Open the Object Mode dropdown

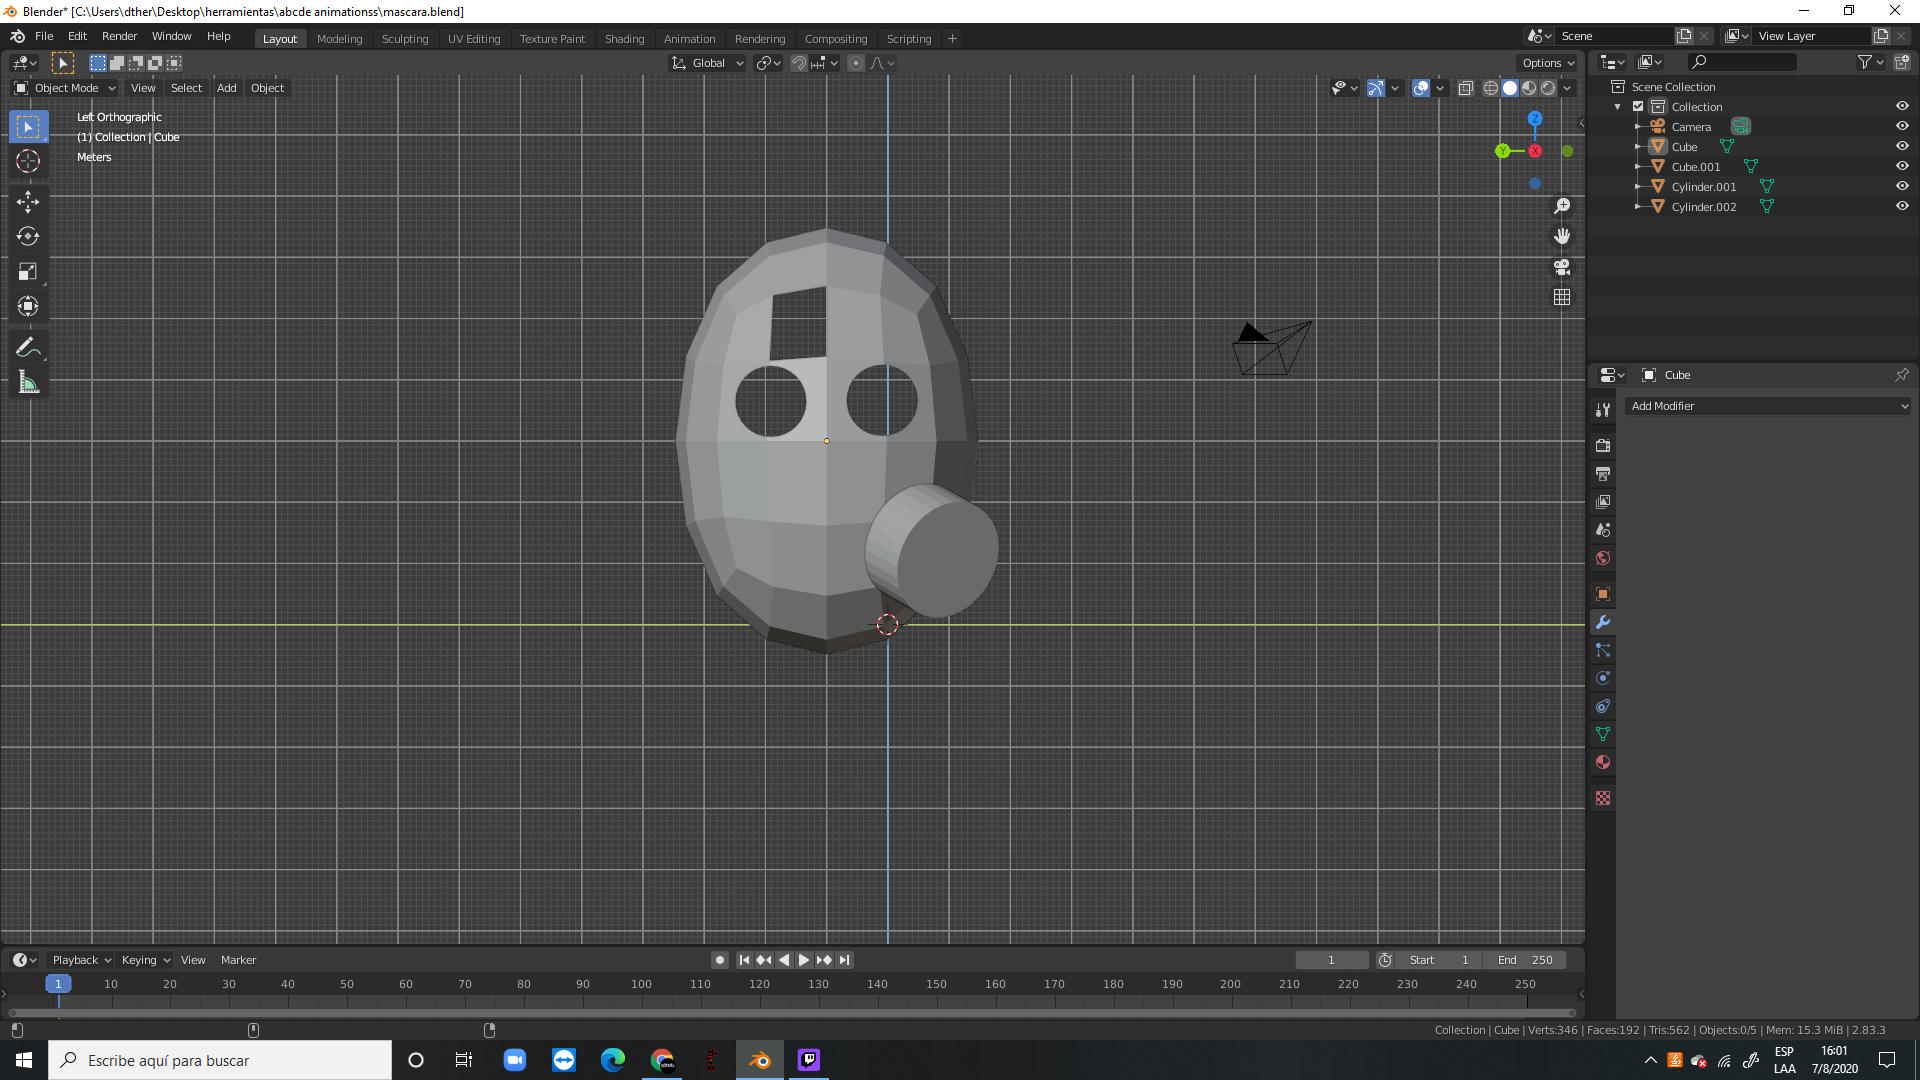(66, 88)
